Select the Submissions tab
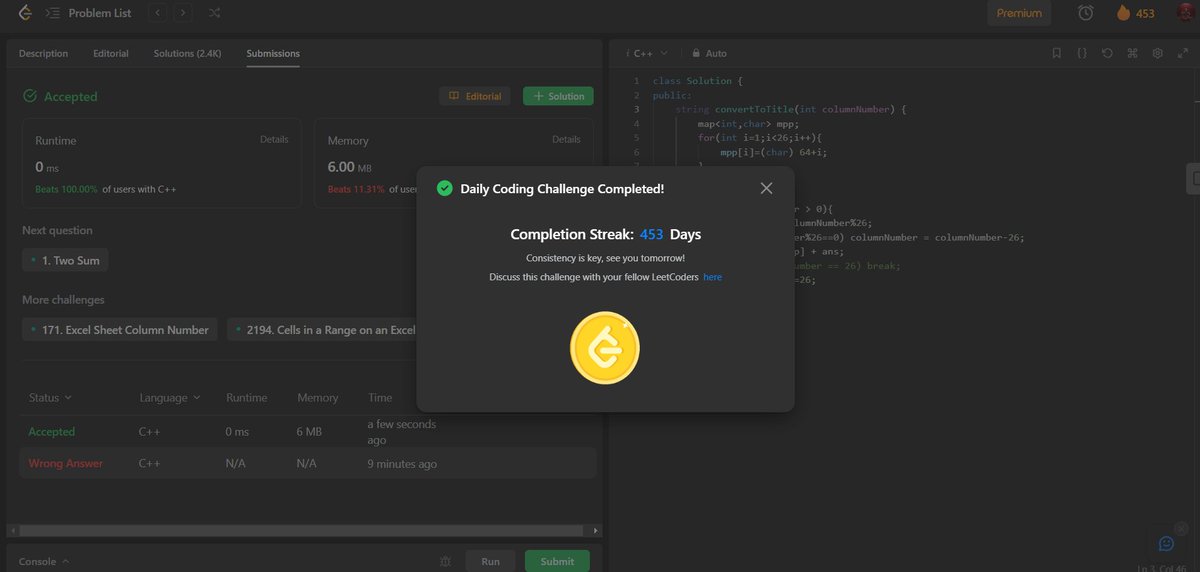 273,53
